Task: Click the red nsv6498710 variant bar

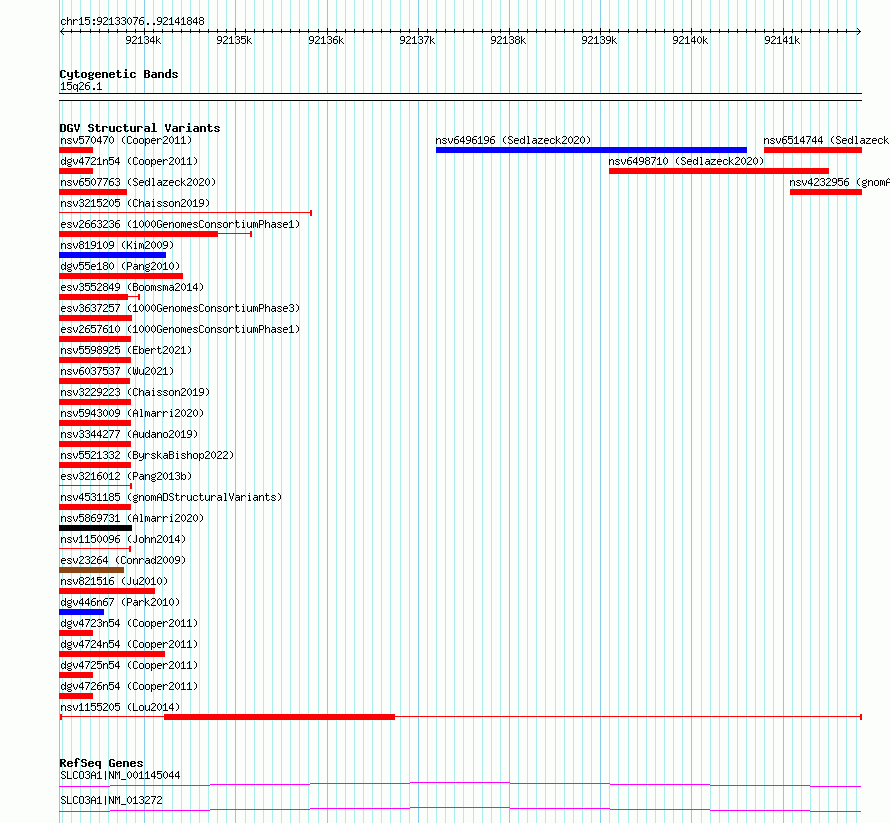Action: tap(719, 171)
